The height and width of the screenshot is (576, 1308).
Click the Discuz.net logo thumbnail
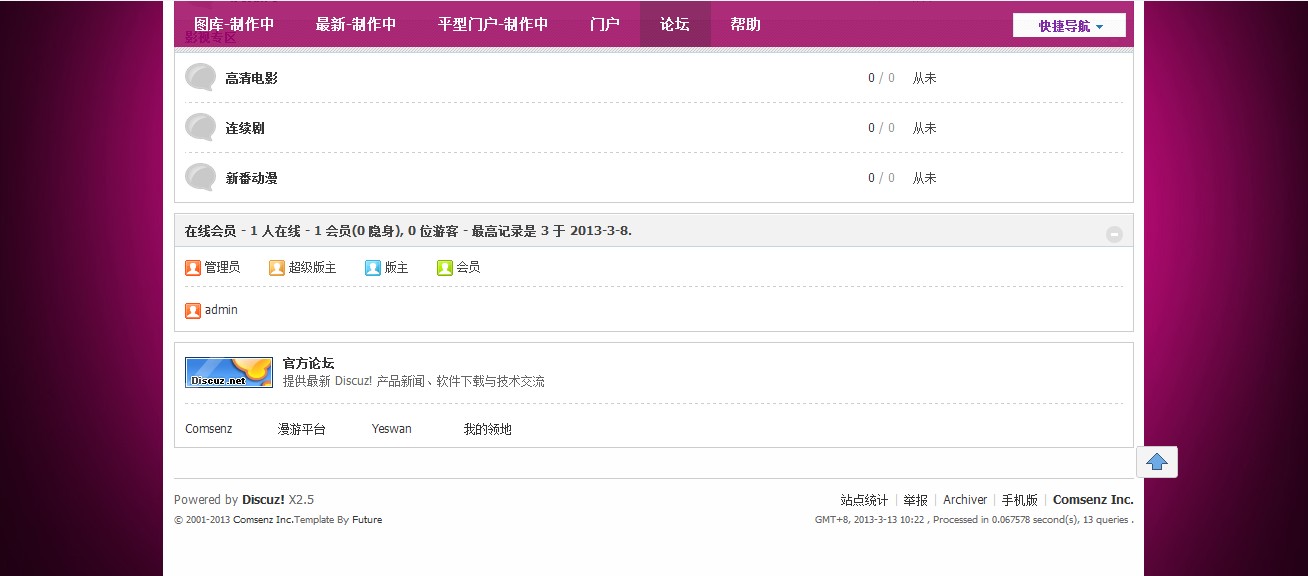(228, 372)
